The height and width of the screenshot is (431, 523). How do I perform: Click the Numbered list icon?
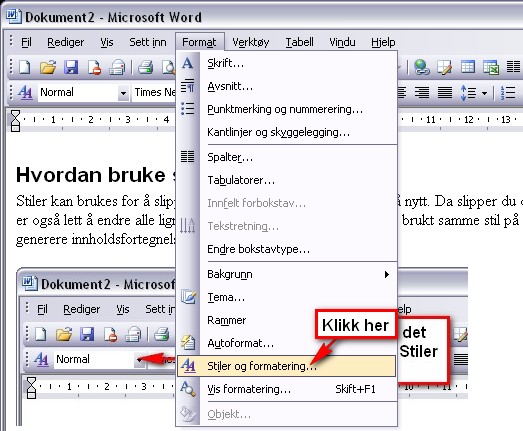click(508, 92)
